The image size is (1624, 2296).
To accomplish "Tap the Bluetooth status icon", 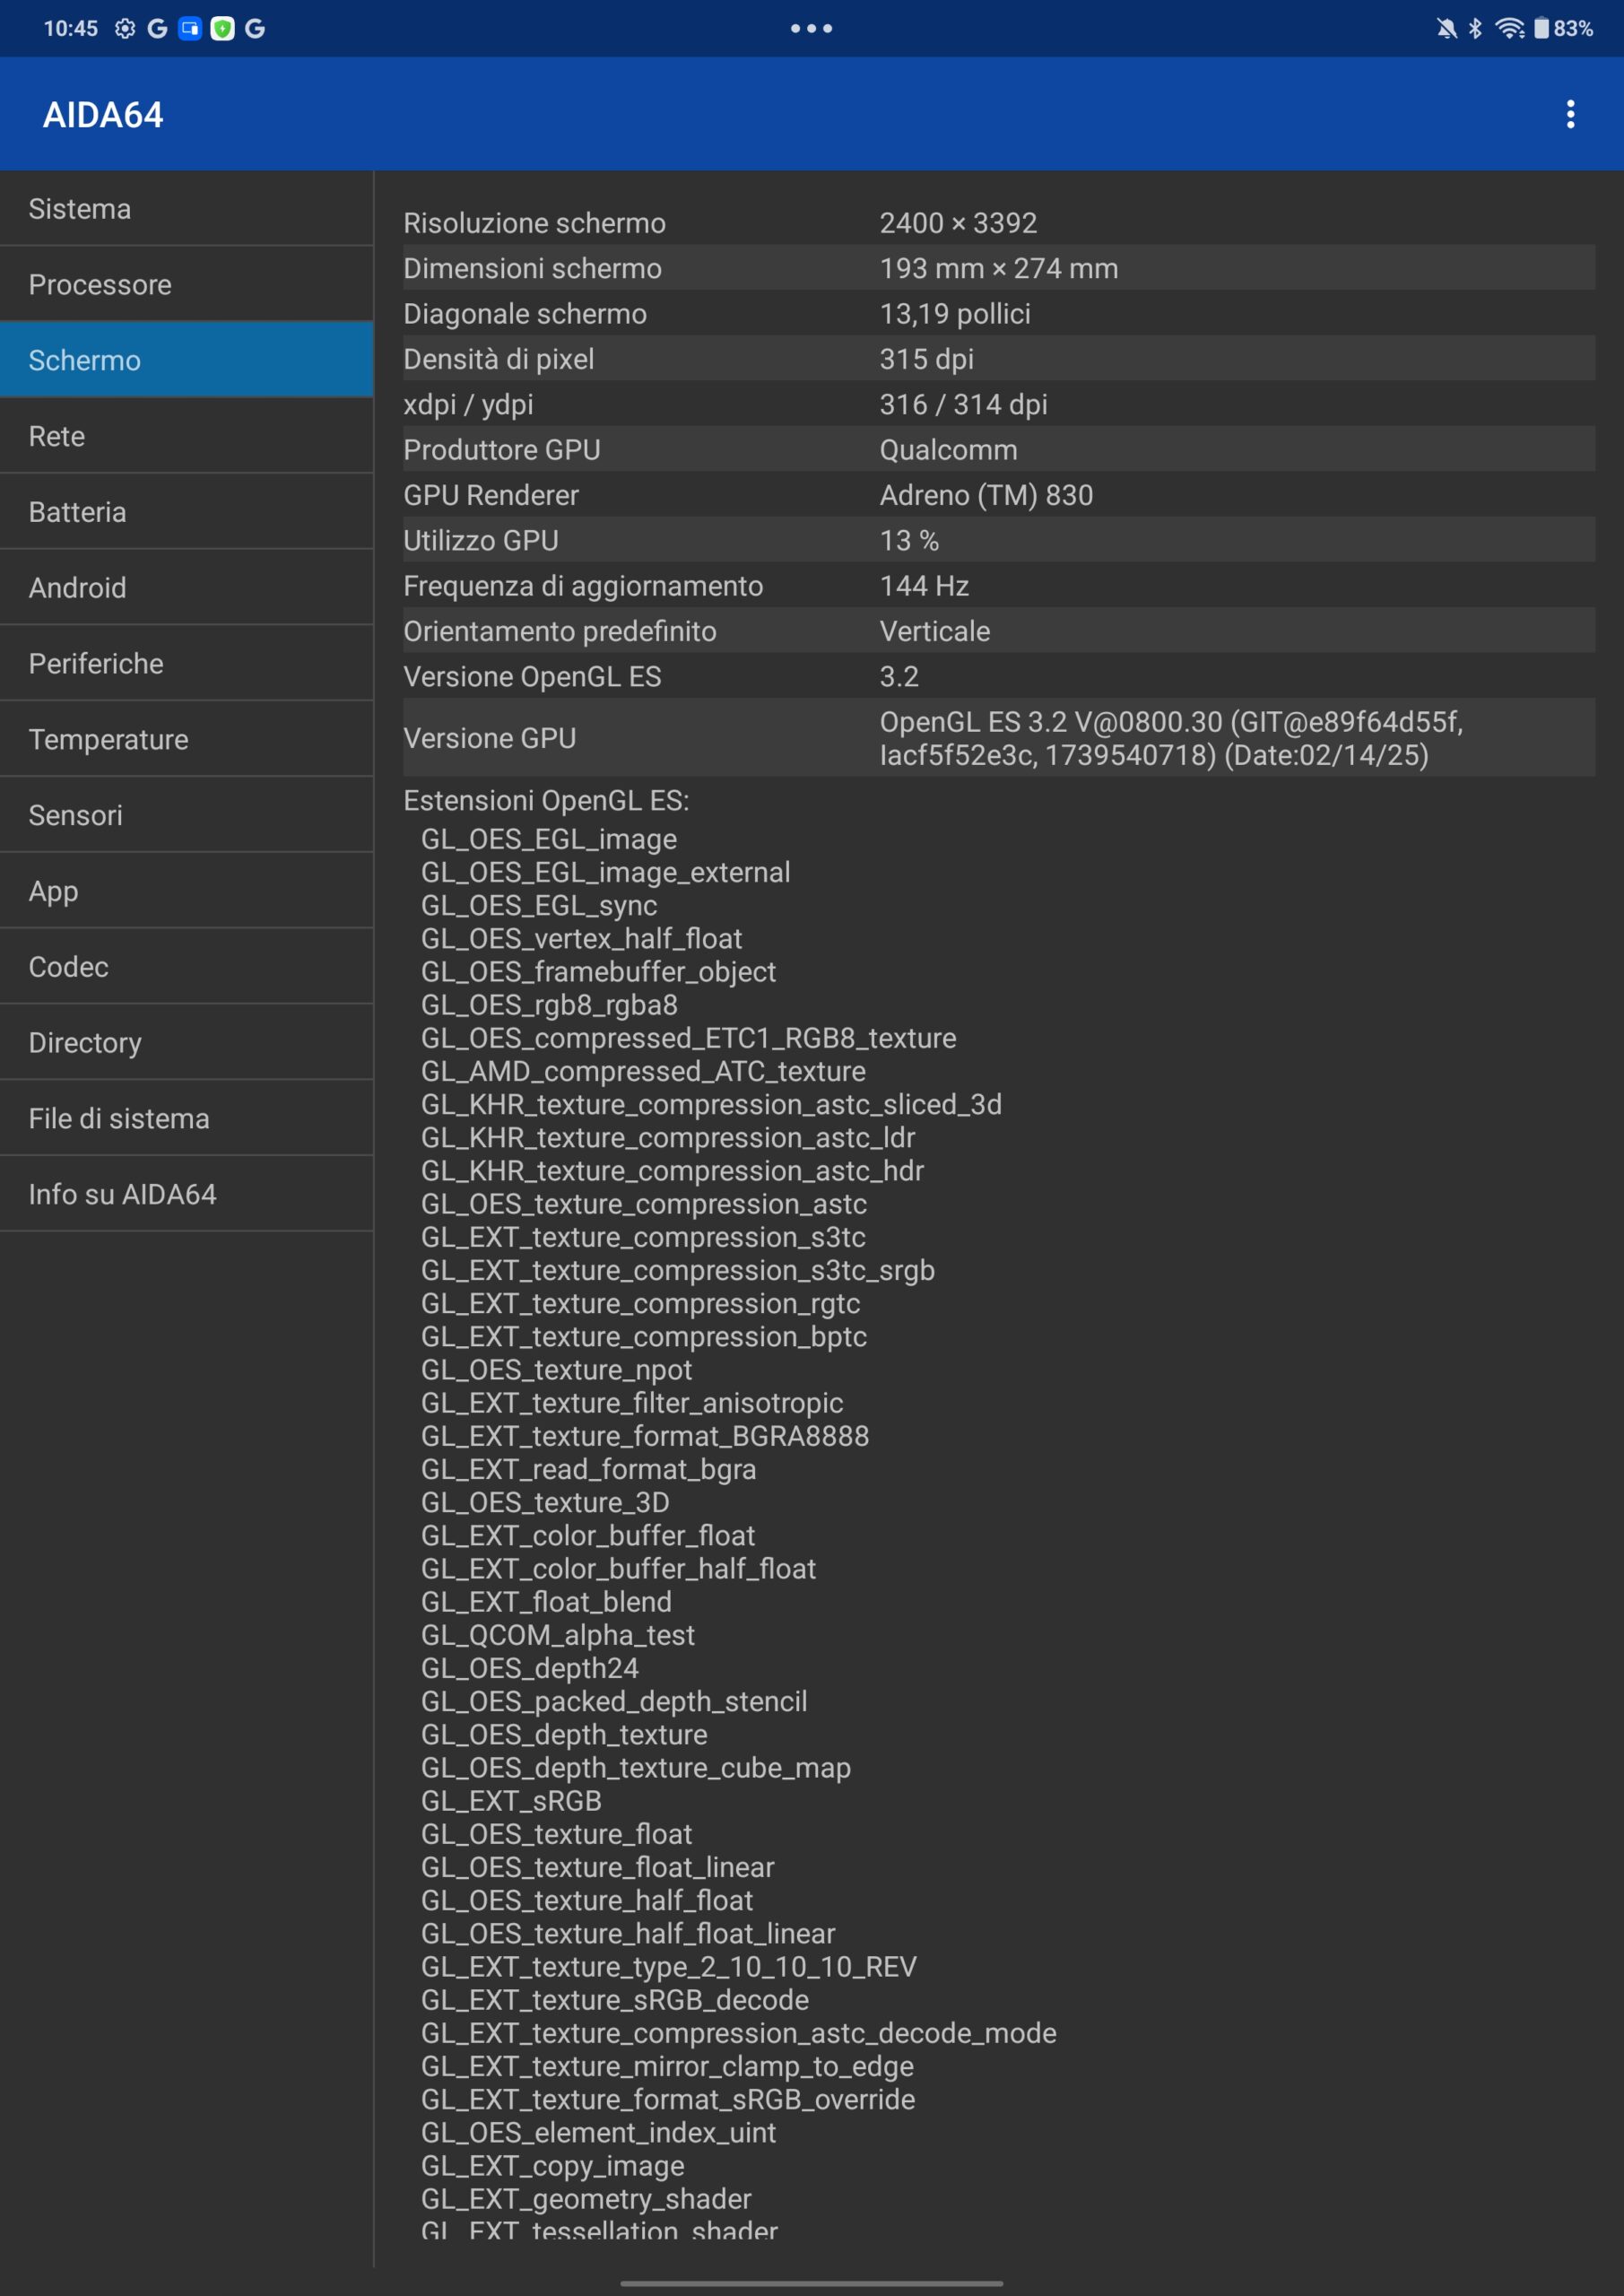I will pyautogui.click(x=1475, y=28).
